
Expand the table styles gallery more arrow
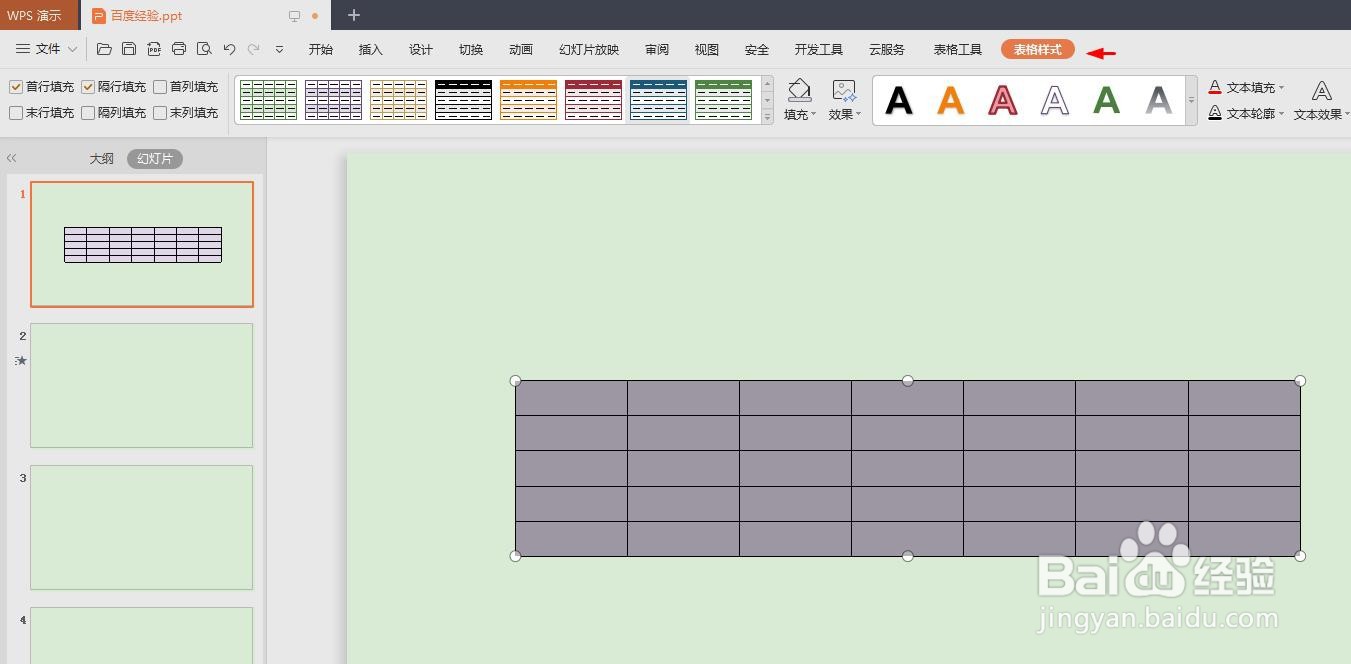click(x=767, y=117)
